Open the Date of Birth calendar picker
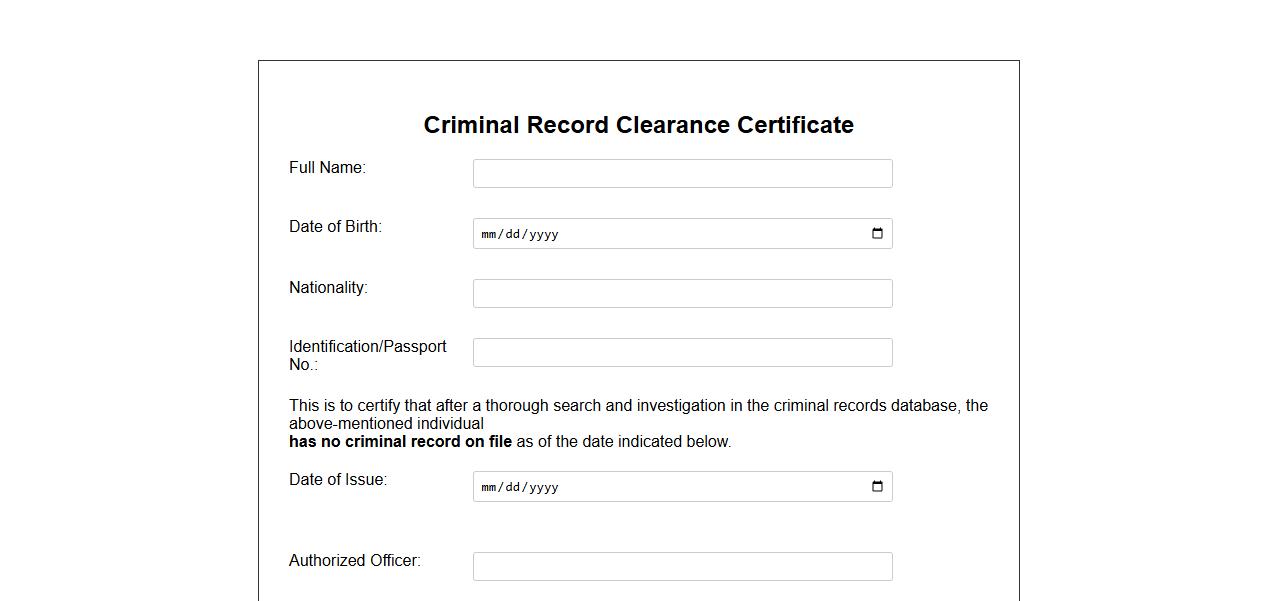This screenshot has width=1278, height=601. [x=877, y=234]
